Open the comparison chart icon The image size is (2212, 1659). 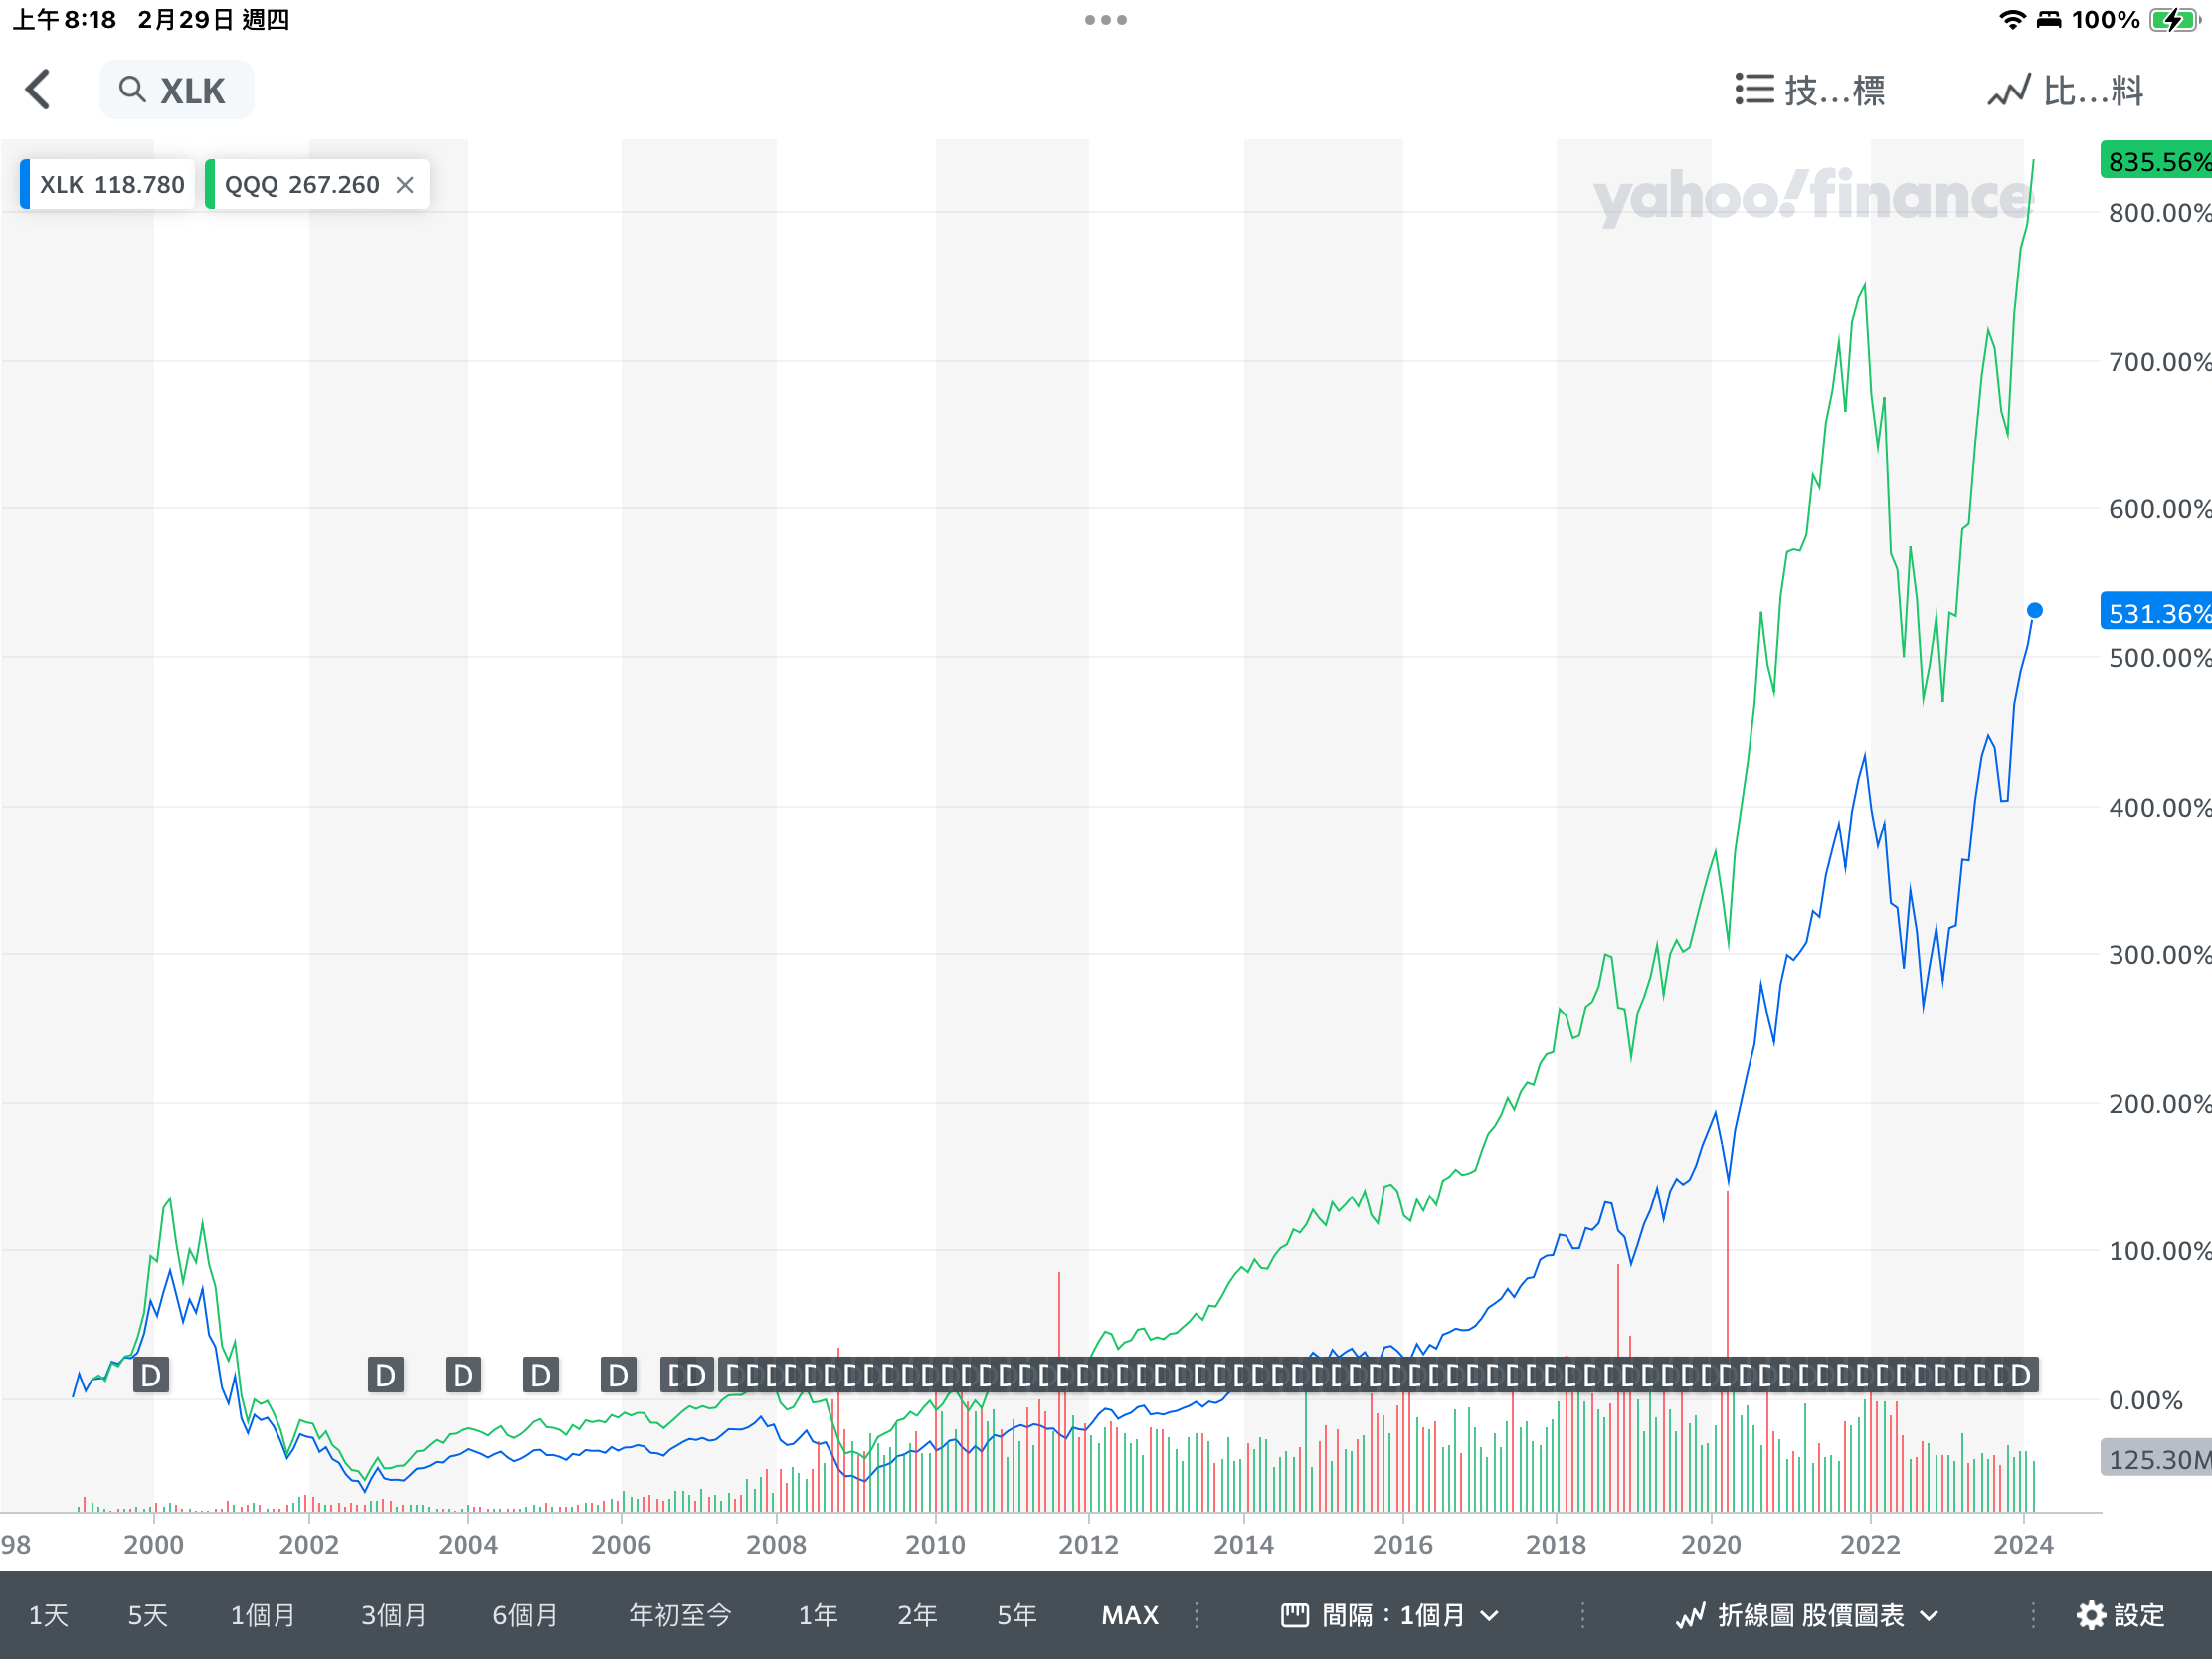(x=2009, y=90)
